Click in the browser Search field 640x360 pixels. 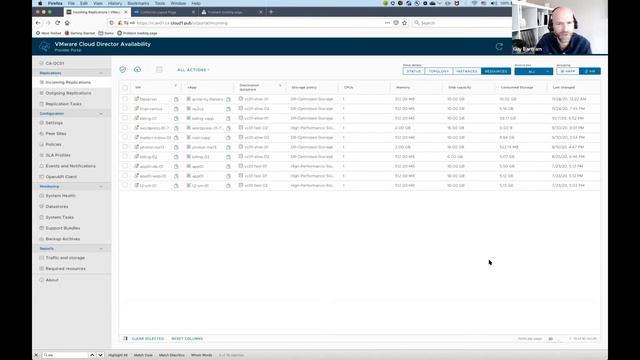click(x=461, y=23)
